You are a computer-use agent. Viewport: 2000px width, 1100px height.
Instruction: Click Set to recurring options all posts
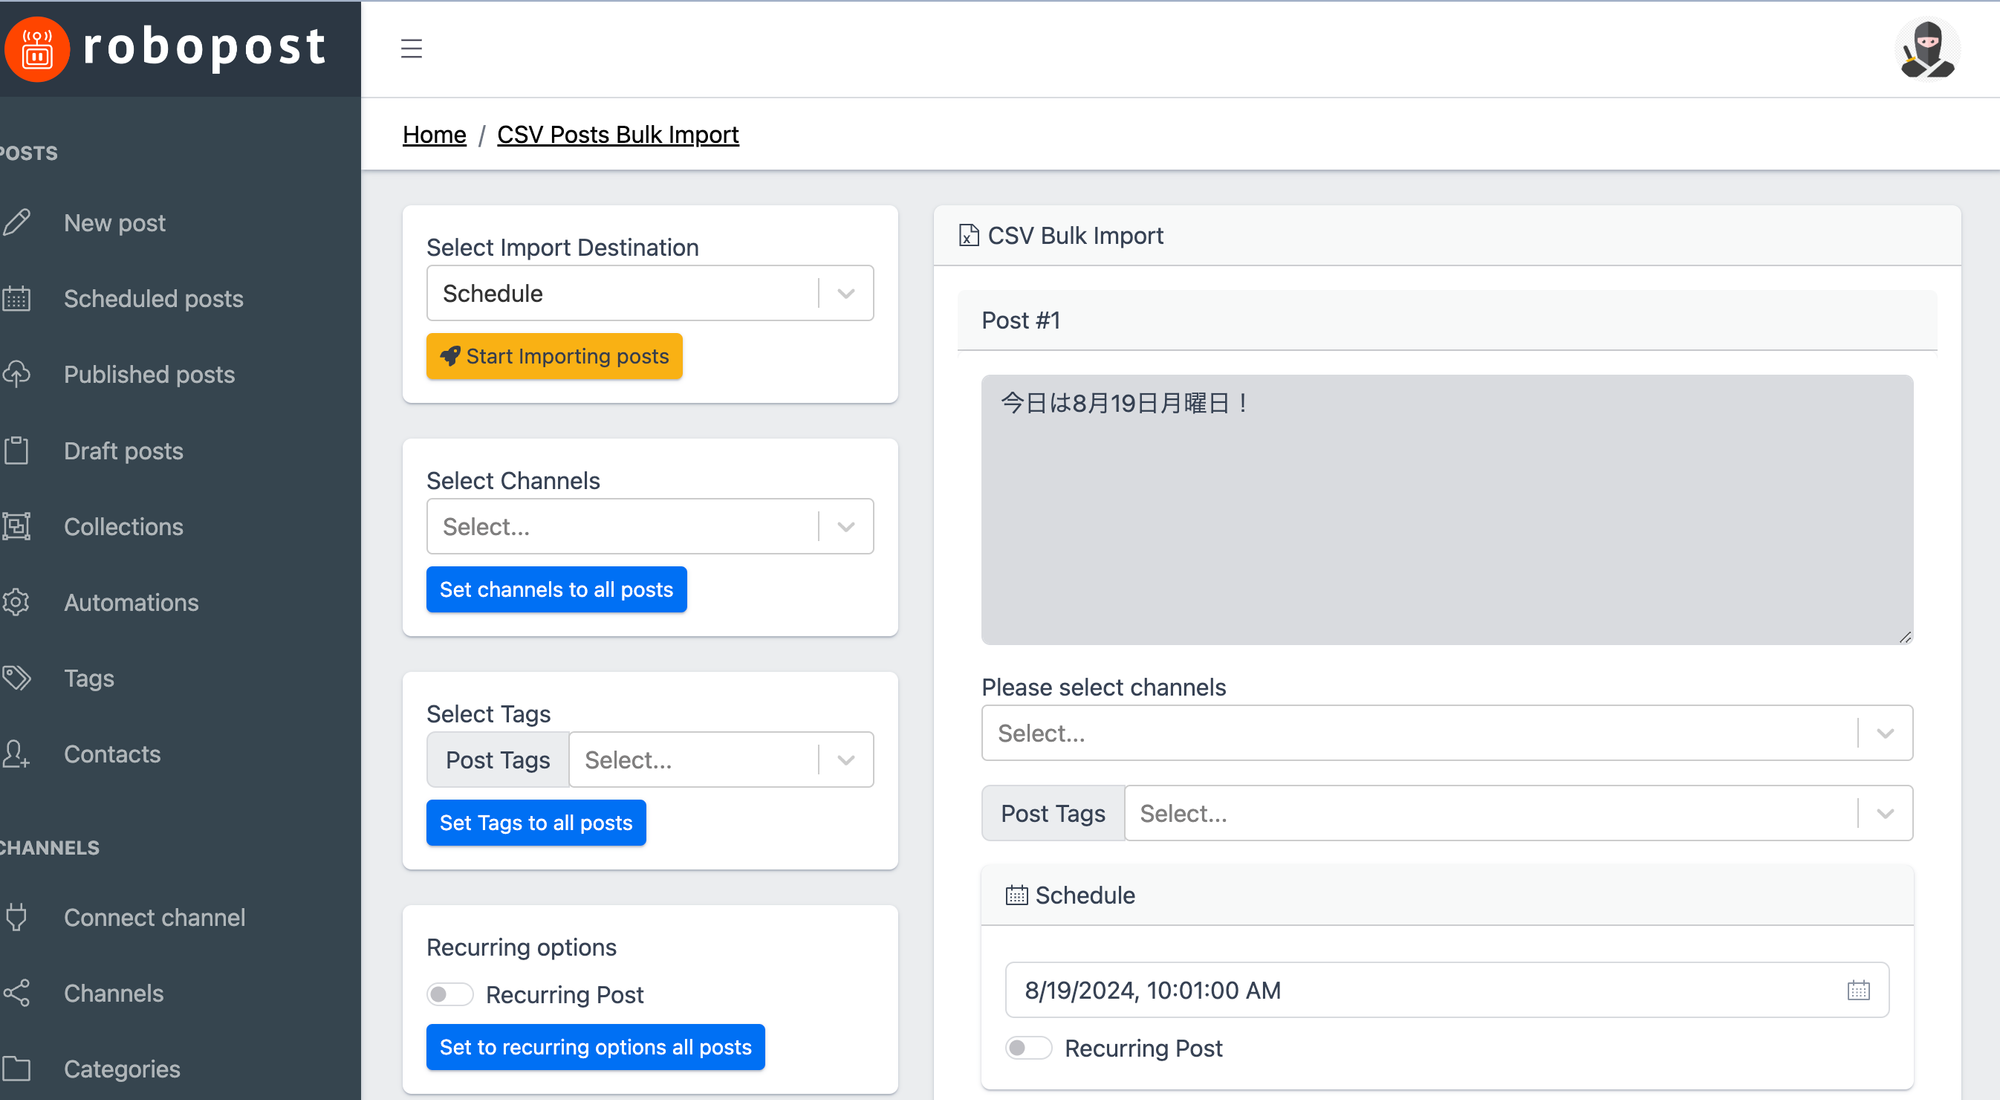[595, 1047]
